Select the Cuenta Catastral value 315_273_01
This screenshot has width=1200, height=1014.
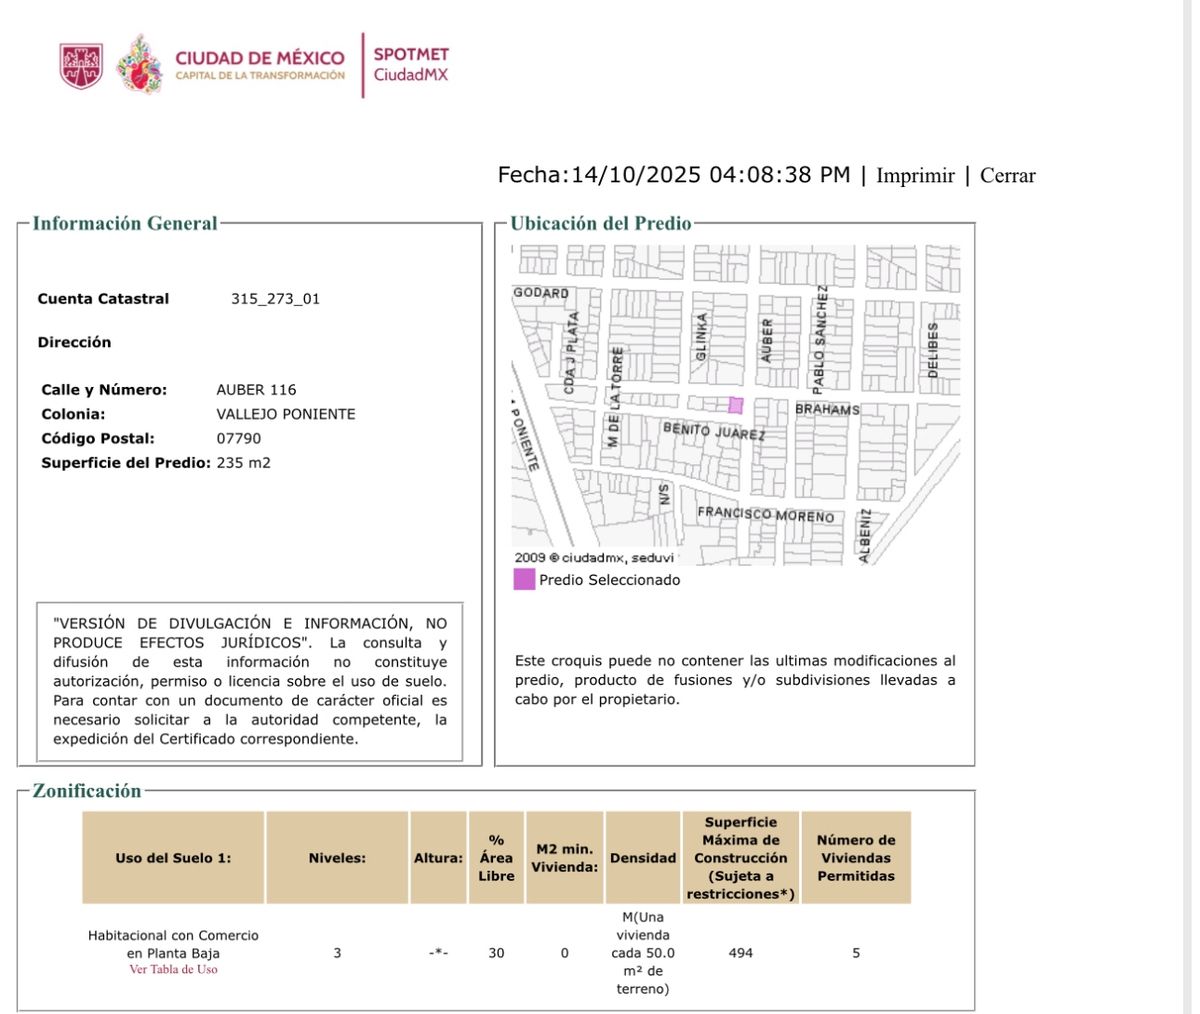click(275, 299)
